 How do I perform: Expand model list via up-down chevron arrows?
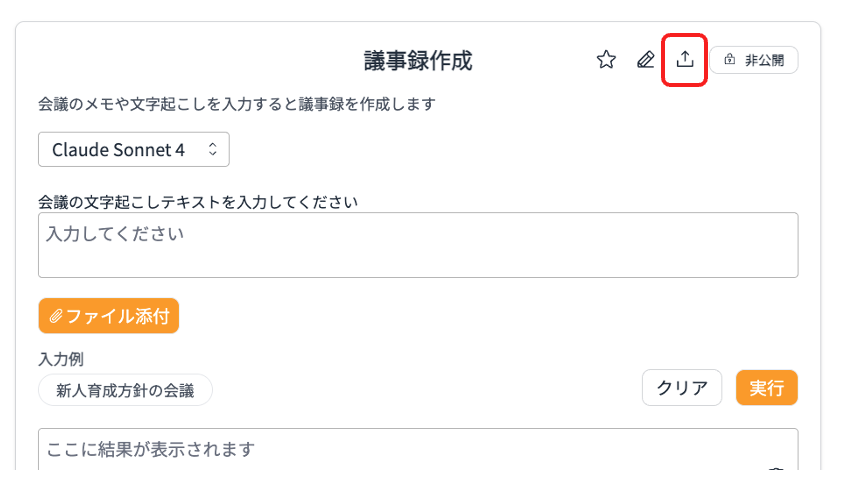pyautogui.click(x=213, y=149)
